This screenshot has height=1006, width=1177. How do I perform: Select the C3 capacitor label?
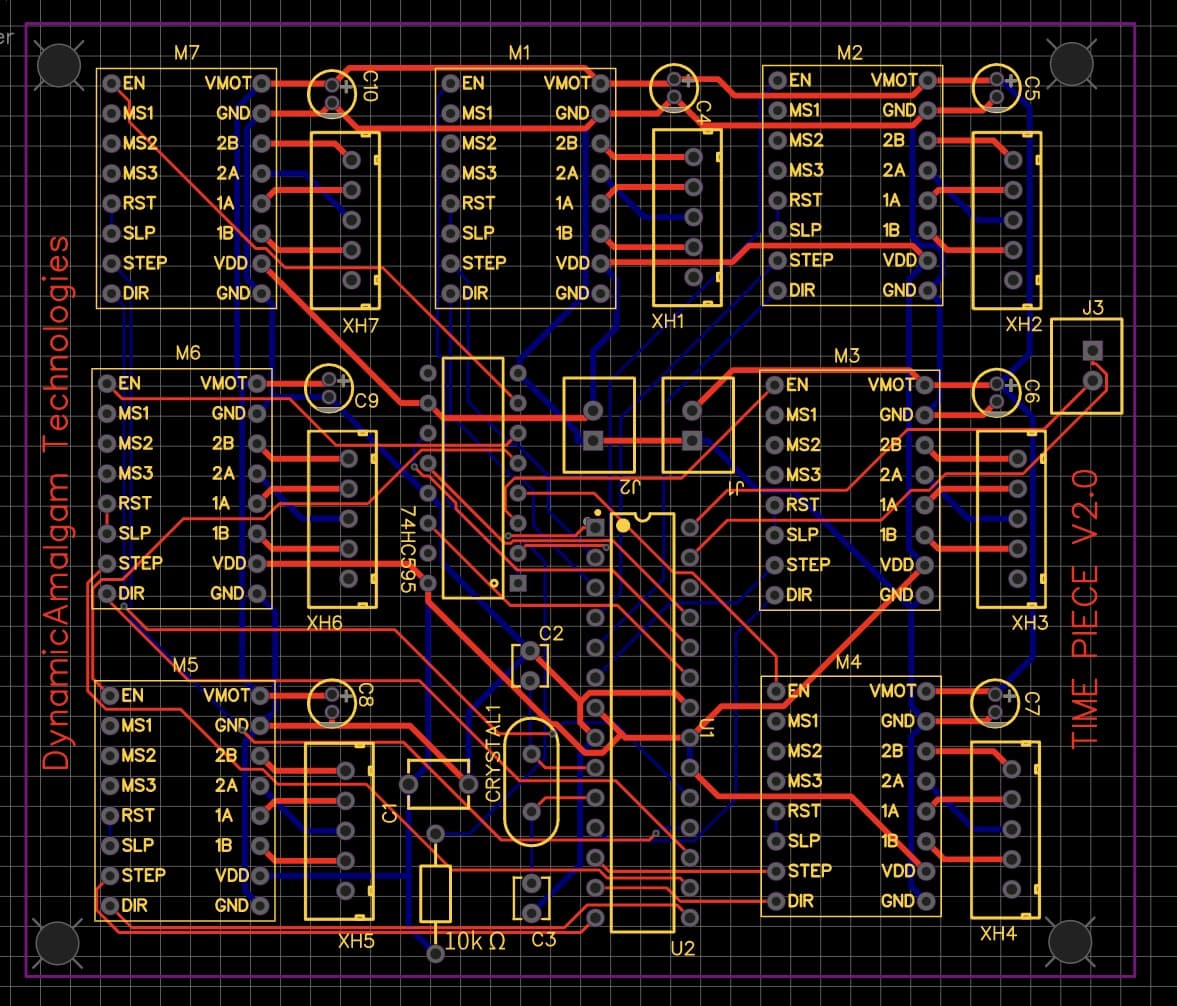pyautogui.click(x=543, y=940)
